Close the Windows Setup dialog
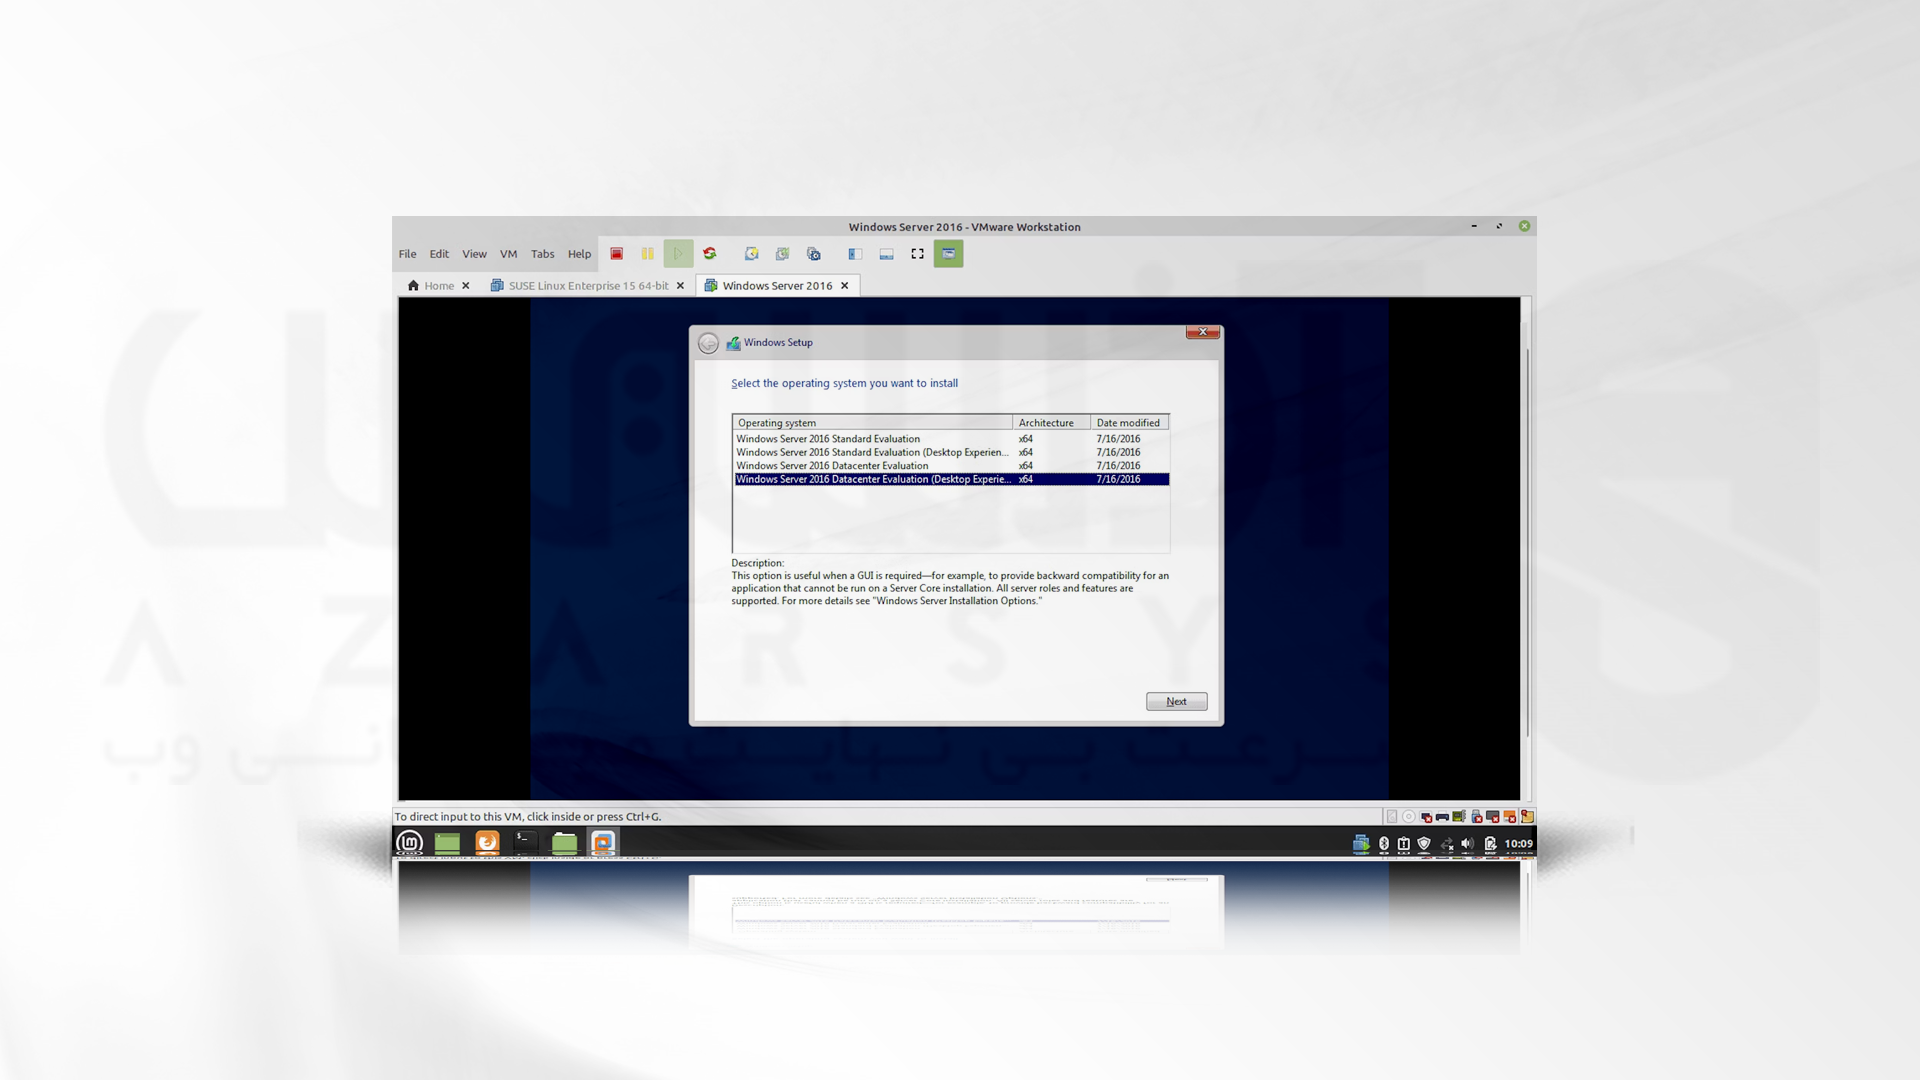The width and height of the screenshot is (1920, 1080). [x=1203, y=332]
